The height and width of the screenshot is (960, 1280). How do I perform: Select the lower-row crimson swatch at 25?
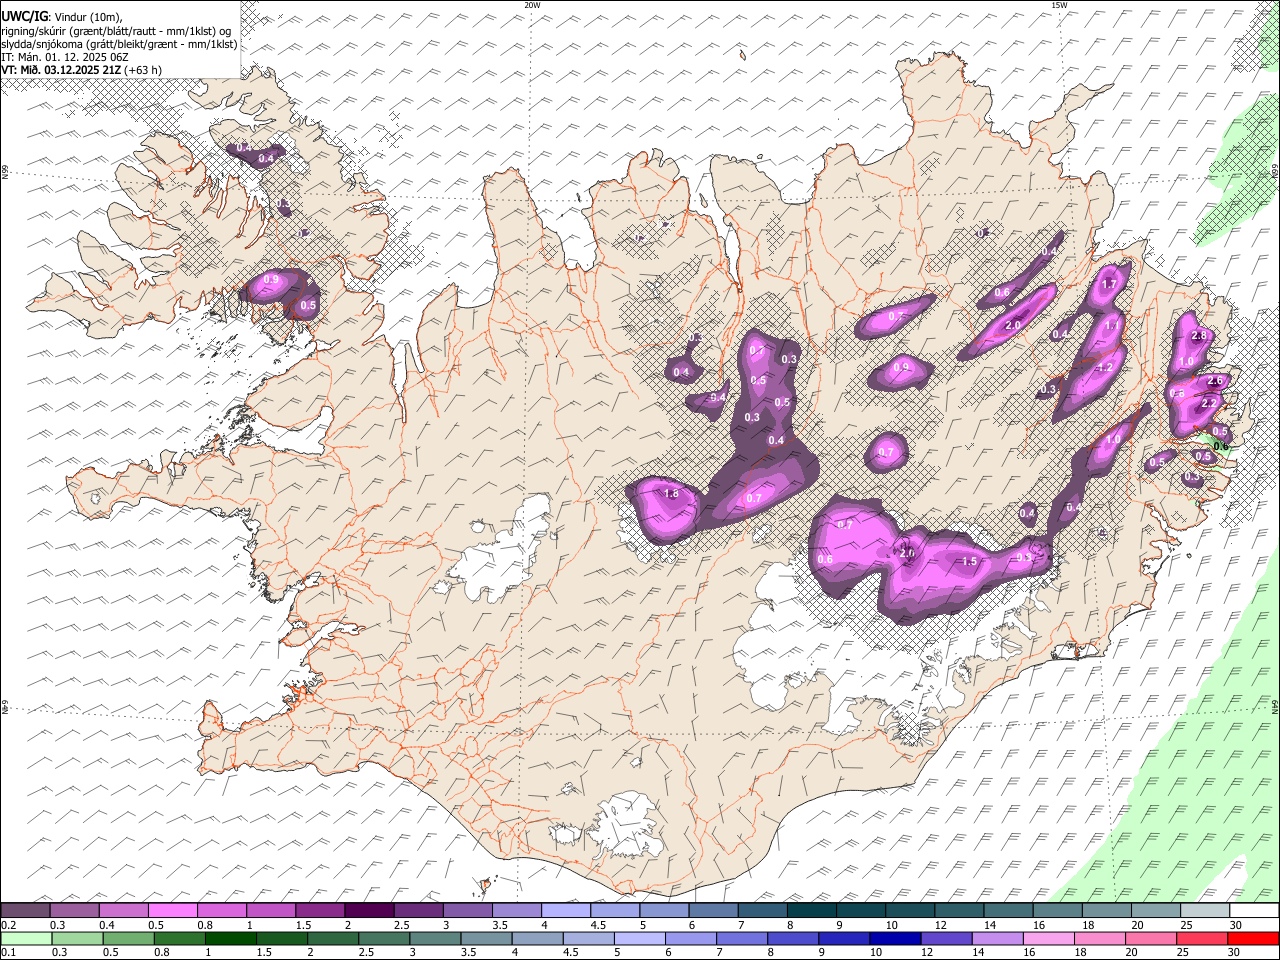[1202, 938]
